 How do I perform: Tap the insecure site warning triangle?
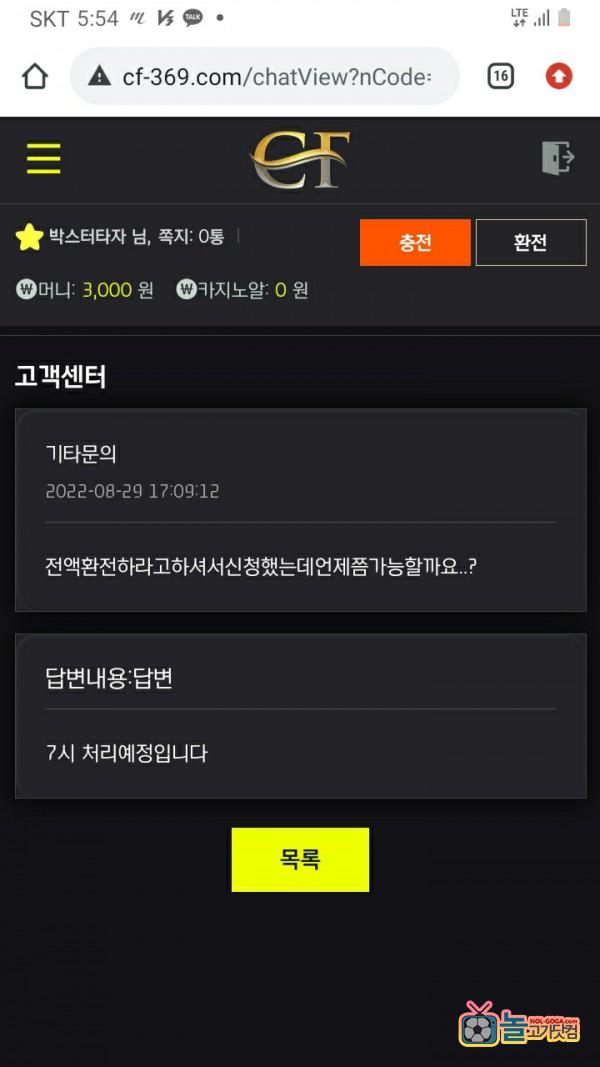(x=99, y=76)
